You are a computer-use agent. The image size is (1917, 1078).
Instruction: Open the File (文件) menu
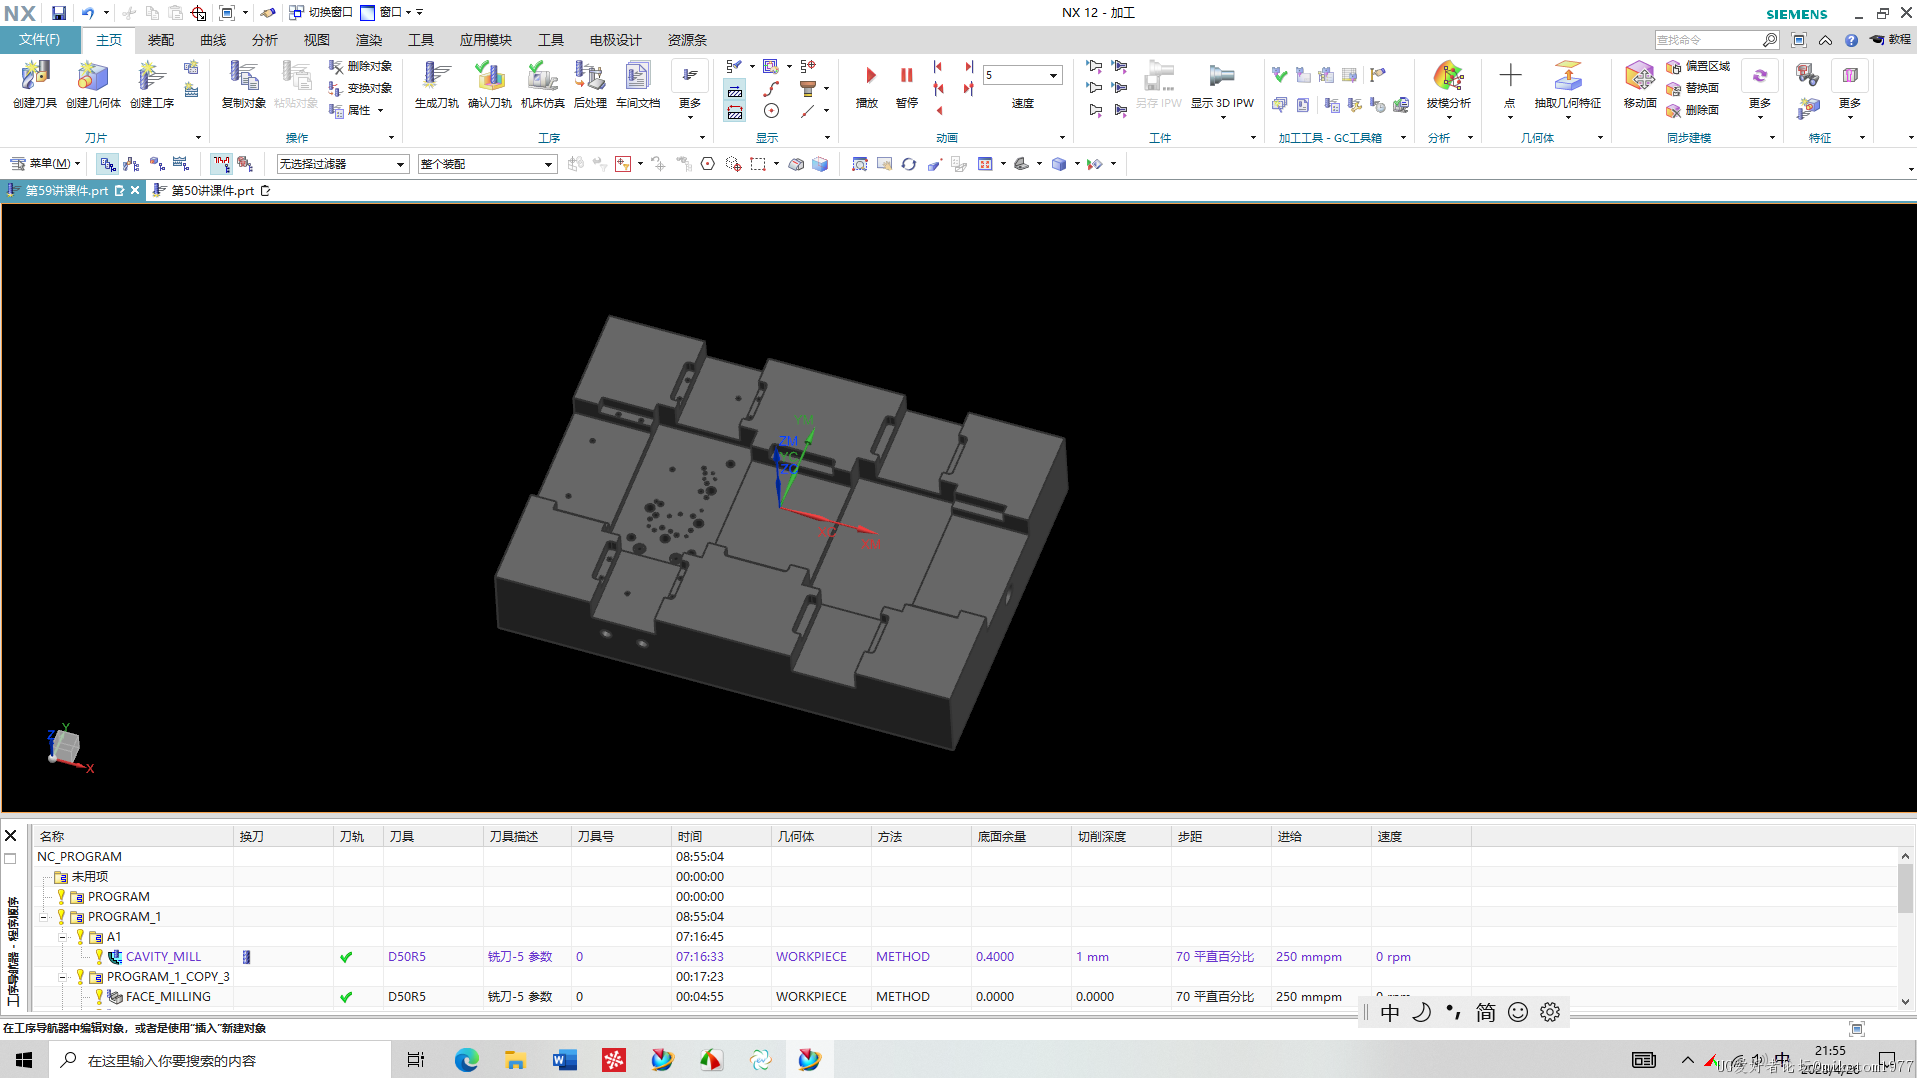coord(40,40)
